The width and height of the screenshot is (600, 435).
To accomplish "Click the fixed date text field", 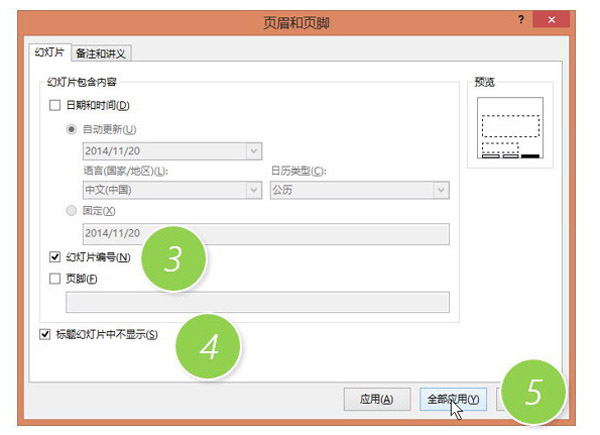I will click(265, 233).
